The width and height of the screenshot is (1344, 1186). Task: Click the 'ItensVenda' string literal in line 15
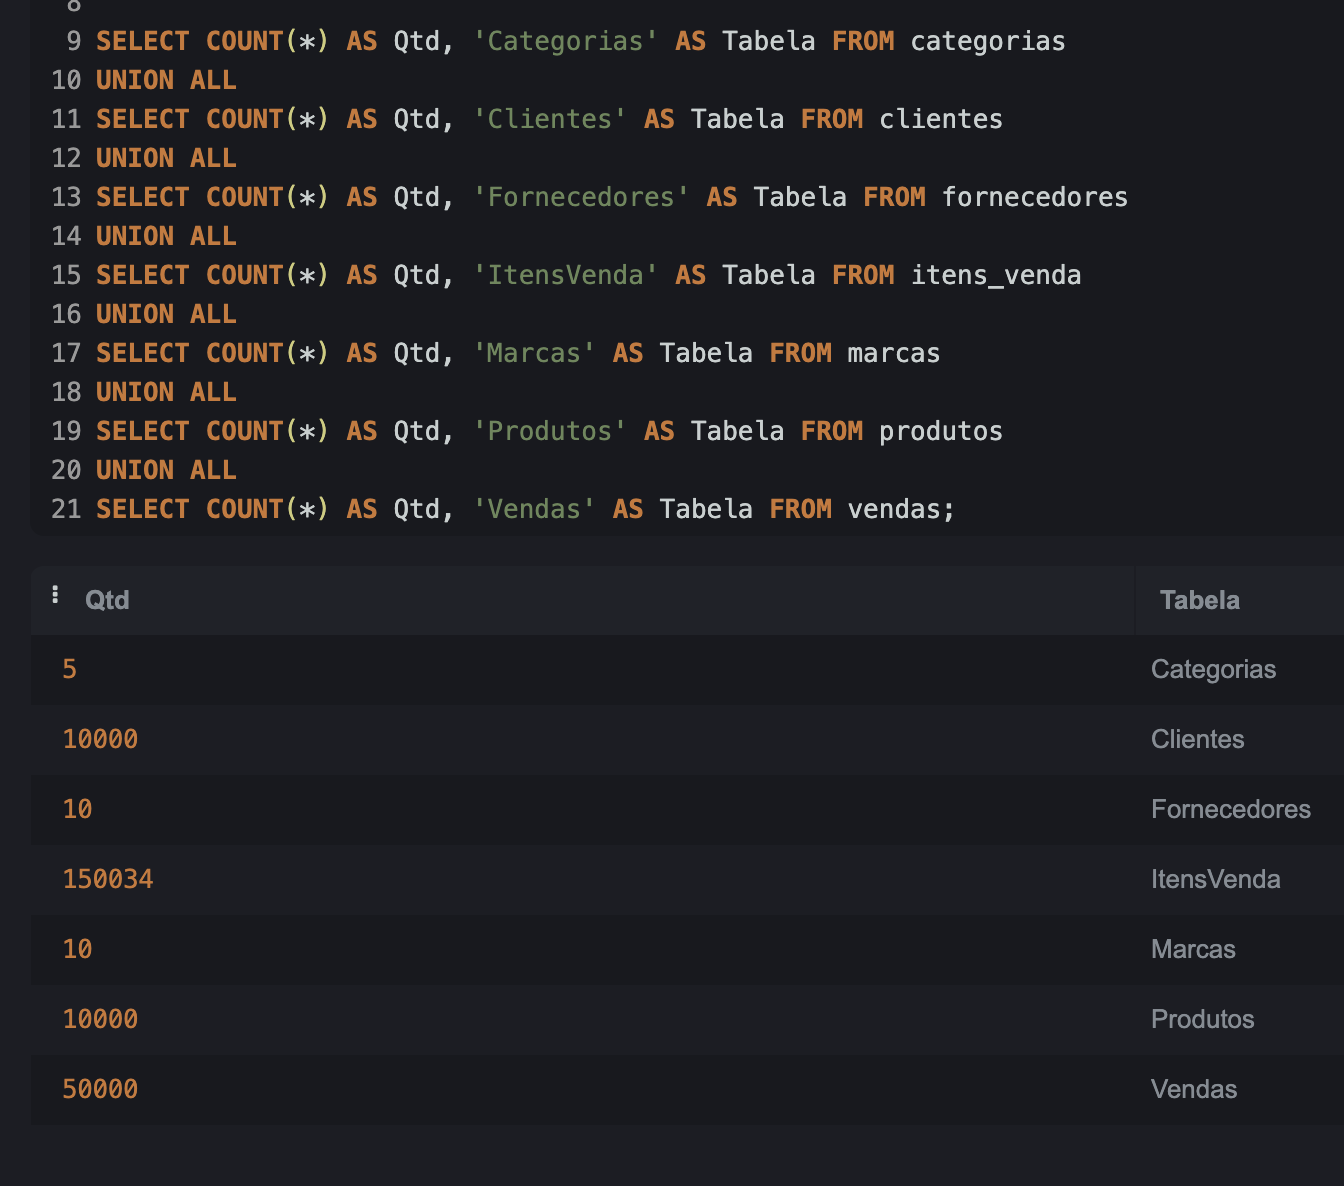[x=565, y=275]
